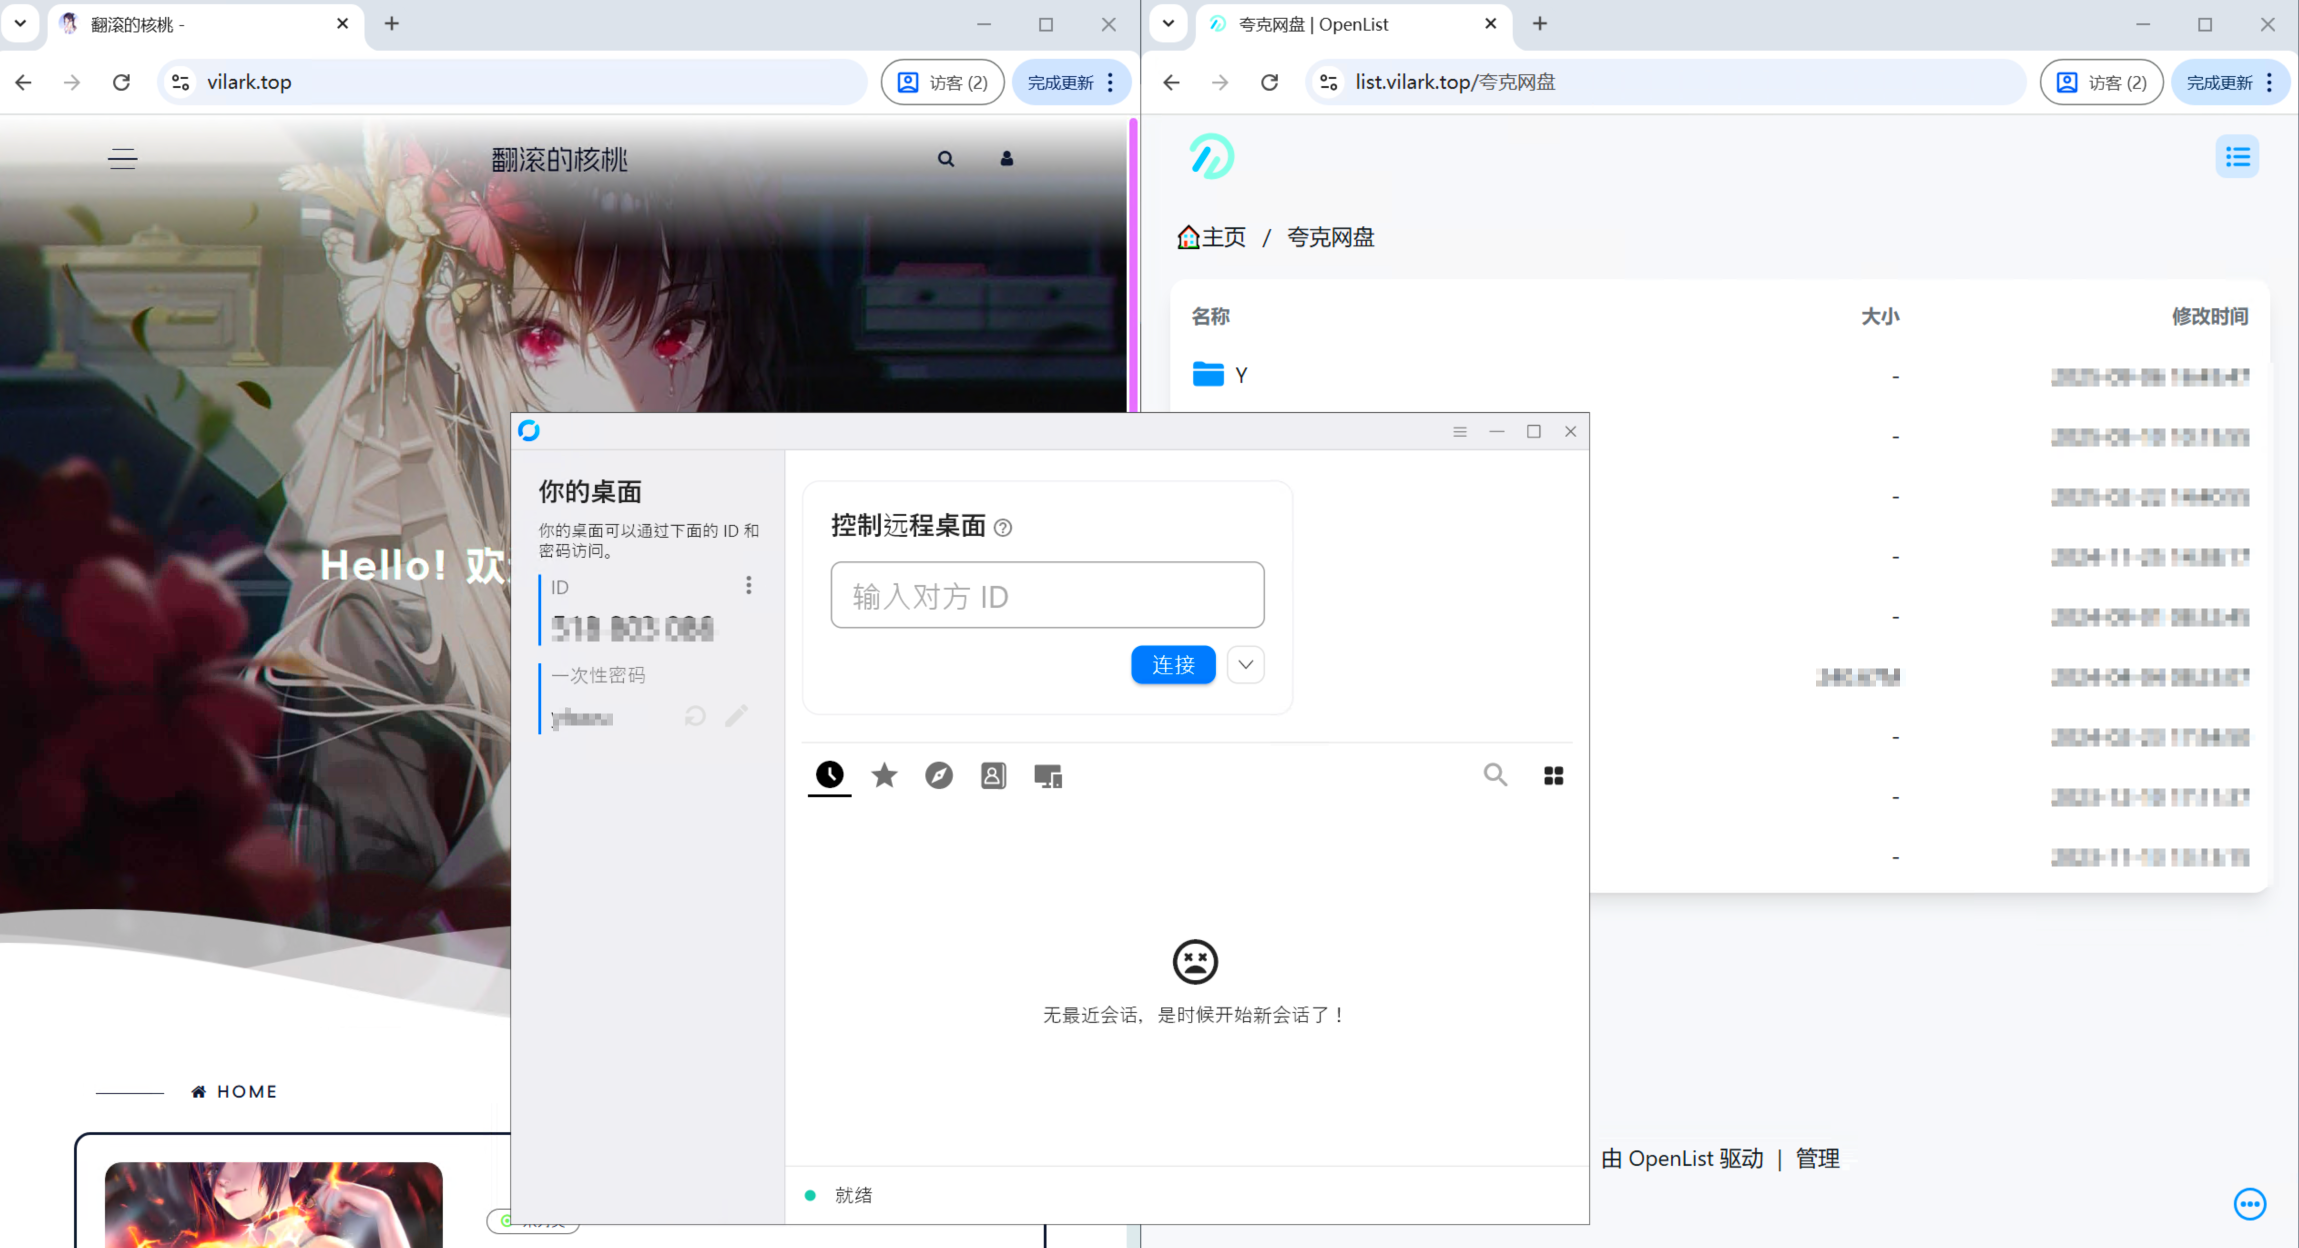2299x1248 pixels.
Task: Search sessions with magnifier icon in RustDesk
Action: [1494, 775]
